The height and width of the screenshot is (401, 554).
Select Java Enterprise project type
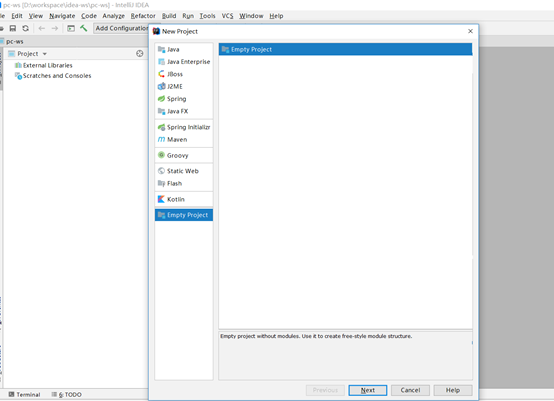(x=184, y=62)
